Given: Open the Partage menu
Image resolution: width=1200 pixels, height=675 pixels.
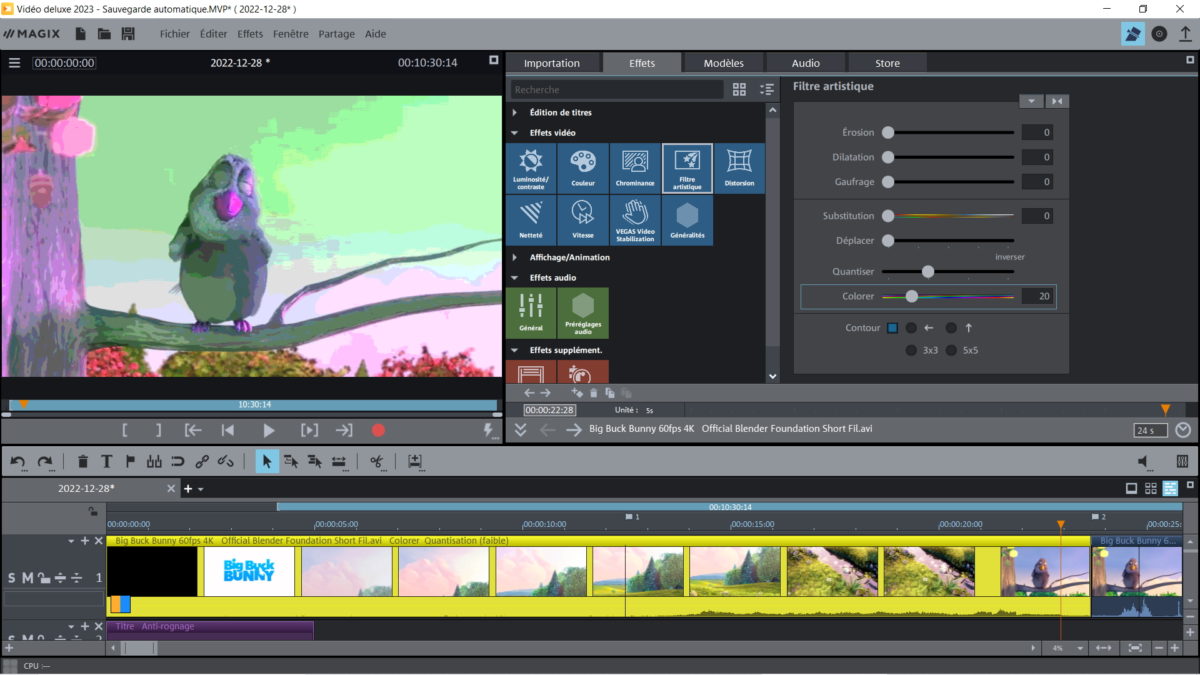Looking at the screenshot, I should pyautogui.click(x=336, y=34).
